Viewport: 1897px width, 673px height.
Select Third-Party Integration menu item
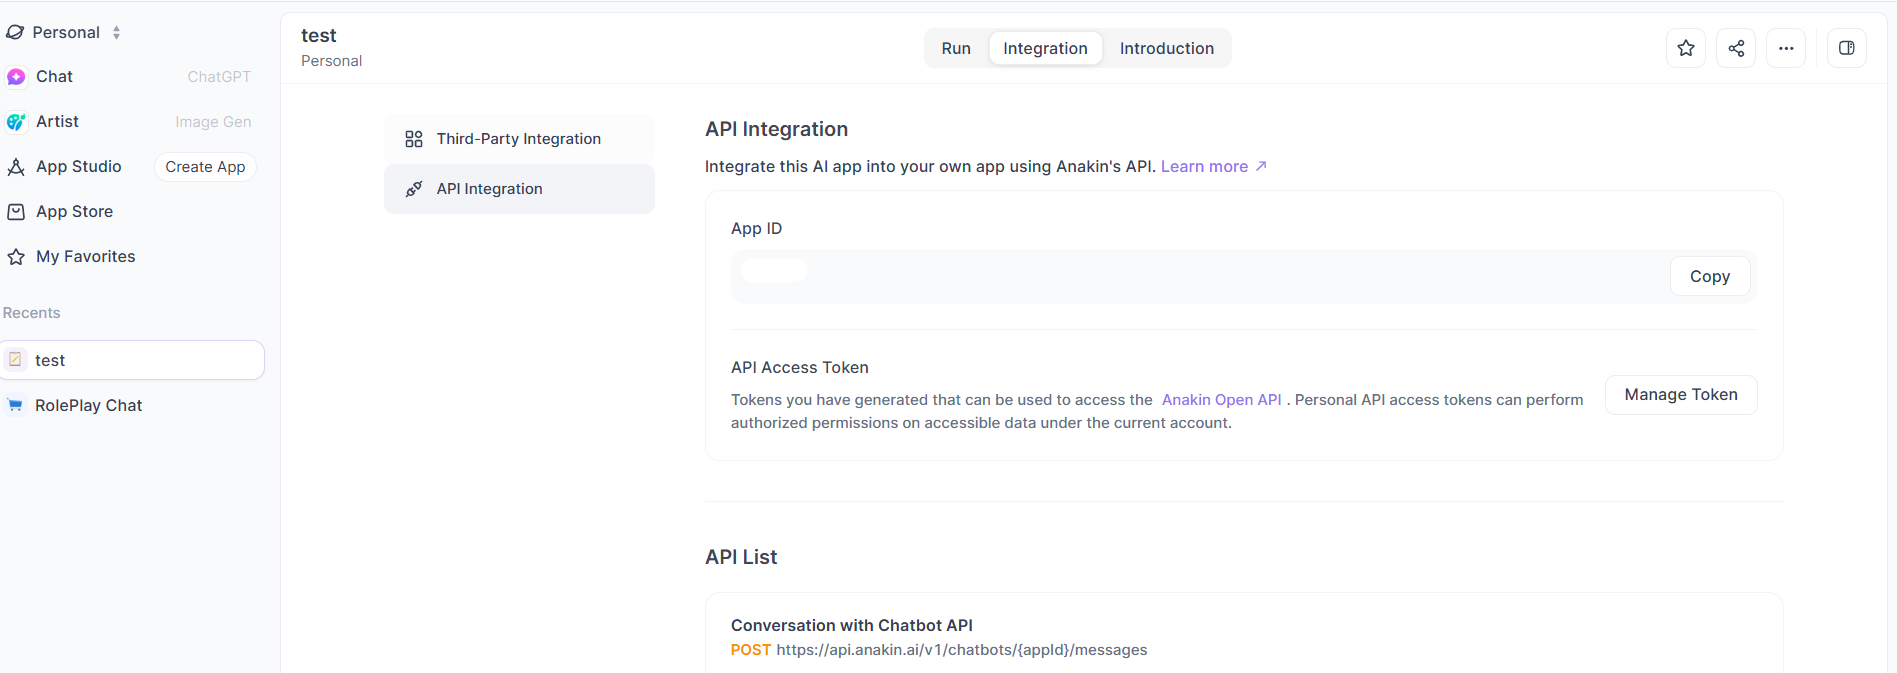[x=518, y=139]
